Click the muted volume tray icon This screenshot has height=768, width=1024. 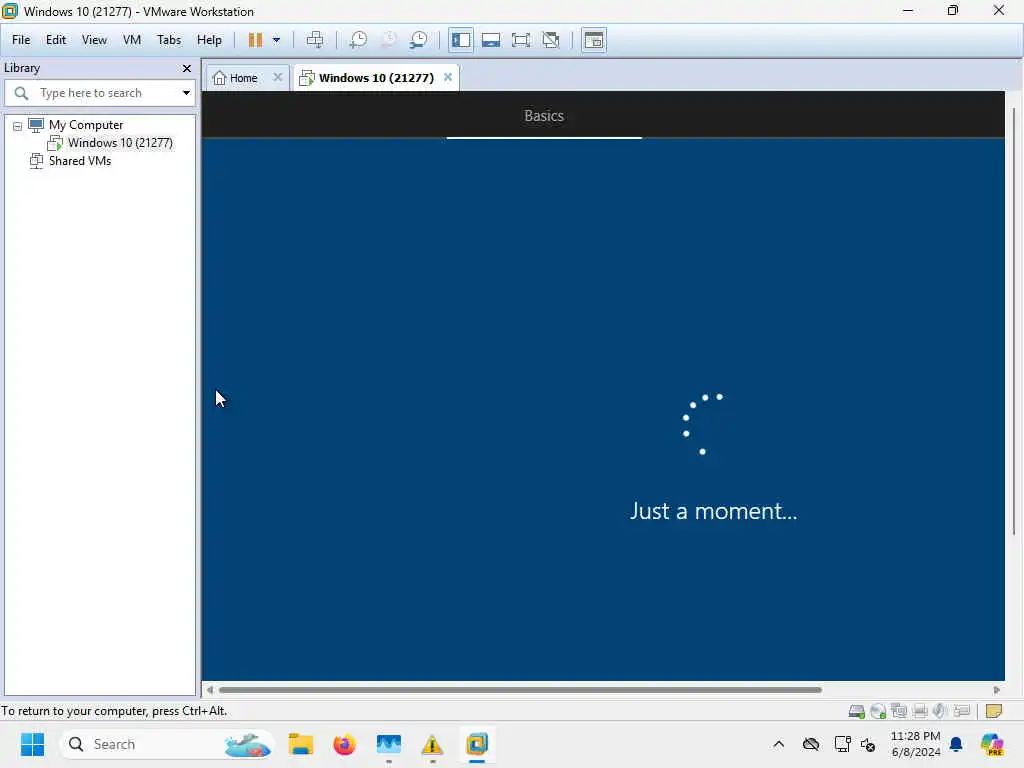[868, 744]
